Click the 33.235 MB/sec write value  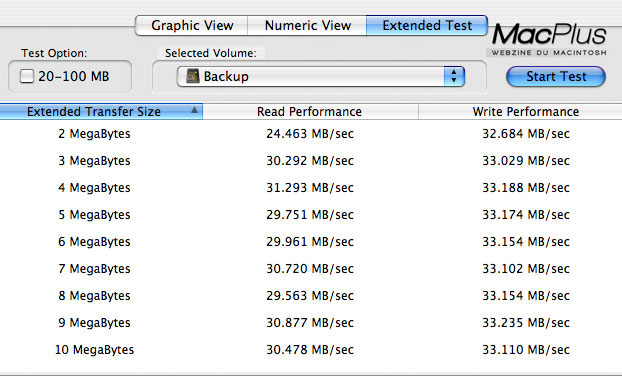pyautogui.click(x=526, y=322)
